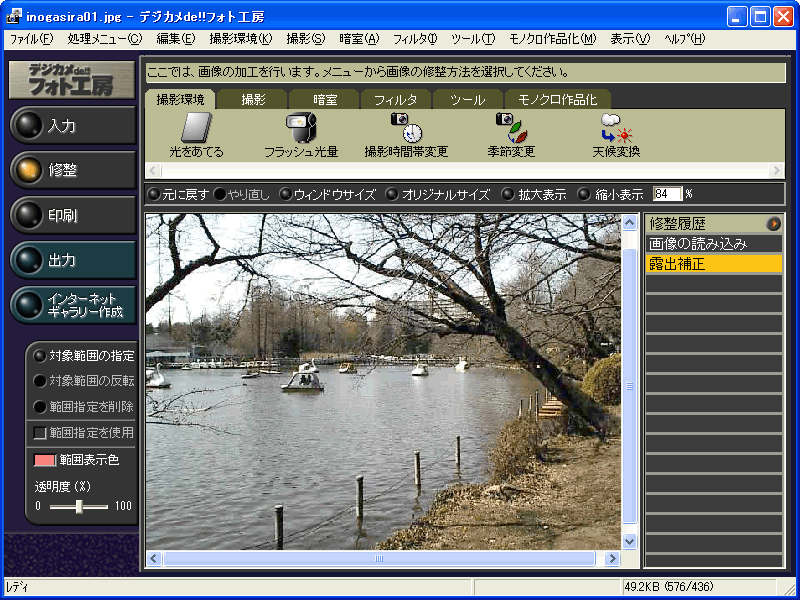Open the 編集(E) menu
Image resolution: width=800 pixels, height=600 pixels.
(x=176, y=39)
